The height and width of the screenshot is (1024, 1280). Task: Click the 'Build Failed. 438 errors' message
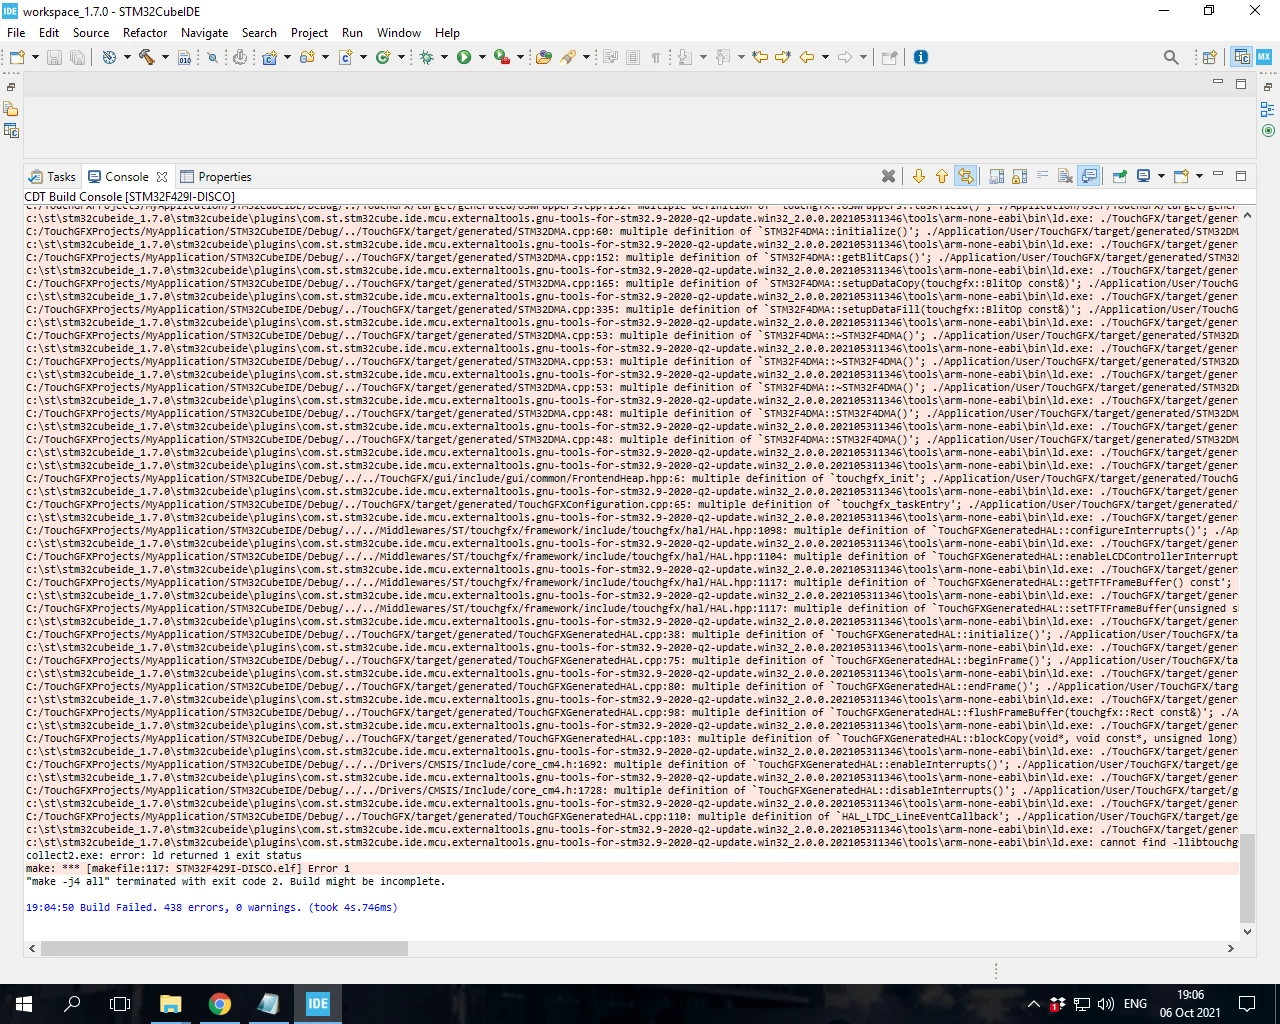211,907
